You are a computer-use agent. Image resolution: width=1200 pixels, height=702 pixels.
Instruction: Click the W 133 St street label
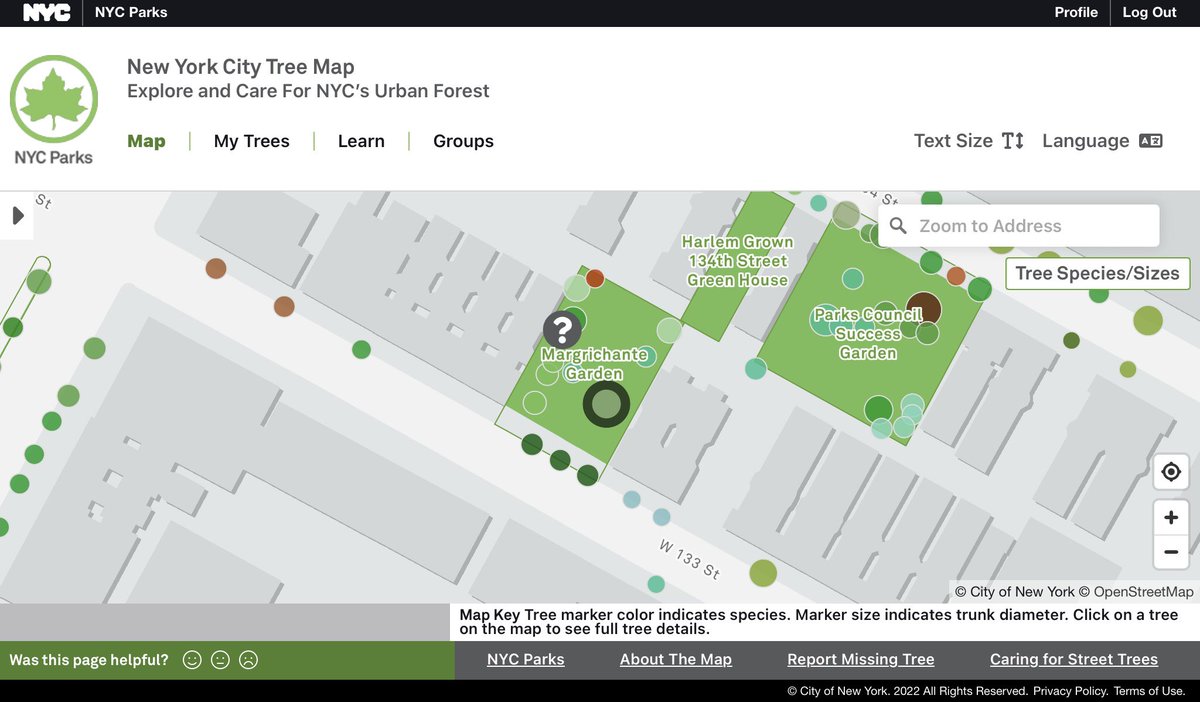(689, 559)
